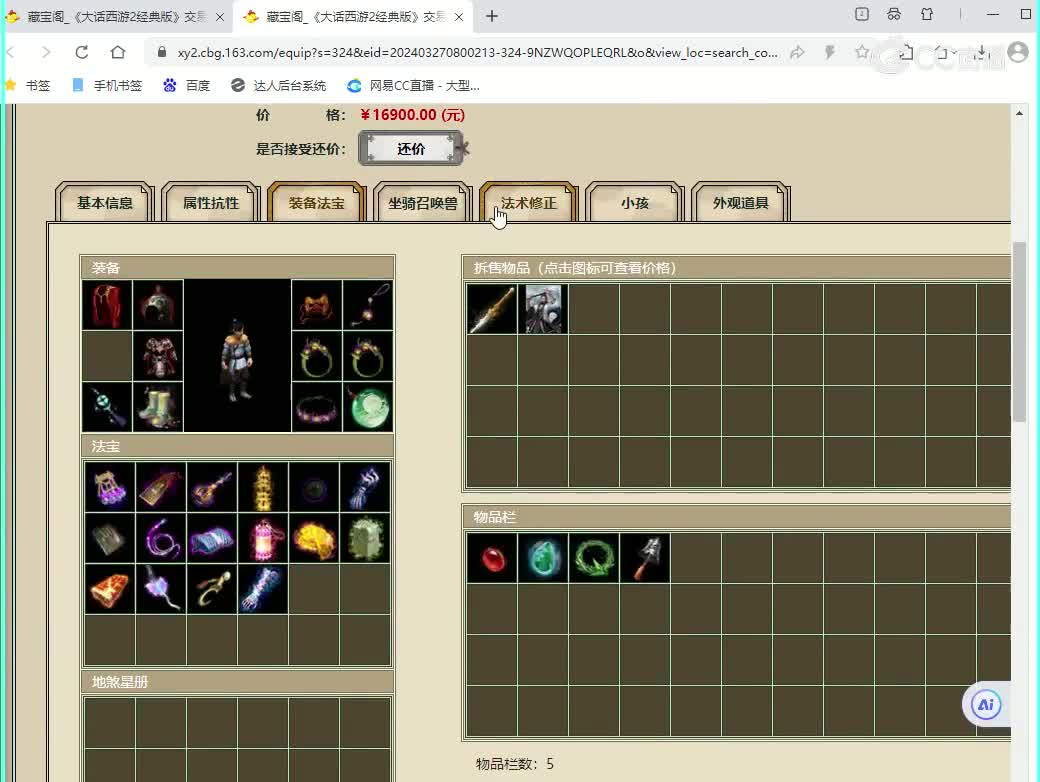Open the 达人后台系统 bookmark
This screenshot has height=782, width=1040.
point(279,85)
